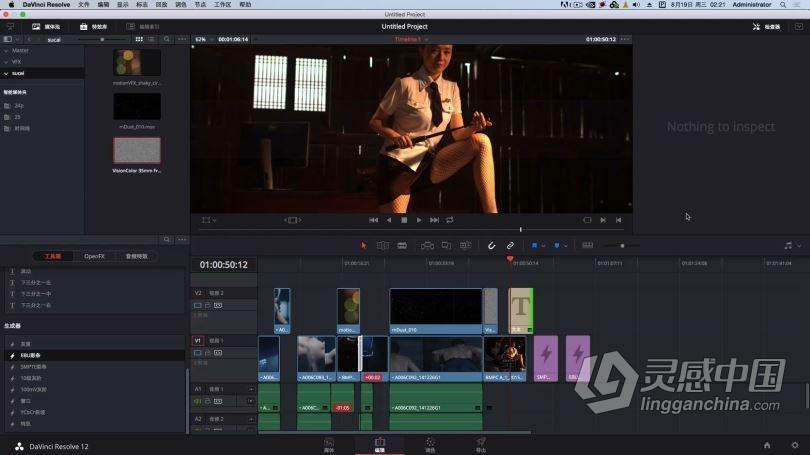Viewport: 810px width, 455px height.
Task: Toggle the Effects Library panel button
Action: [x=94, y=26]
